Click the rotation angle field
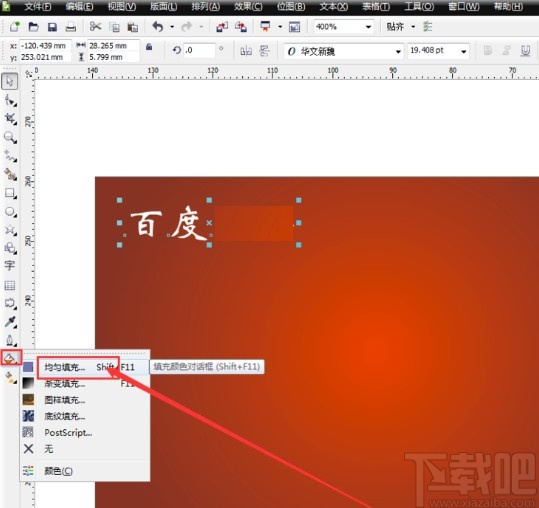The image size is (539, 508). coord(199,51)
